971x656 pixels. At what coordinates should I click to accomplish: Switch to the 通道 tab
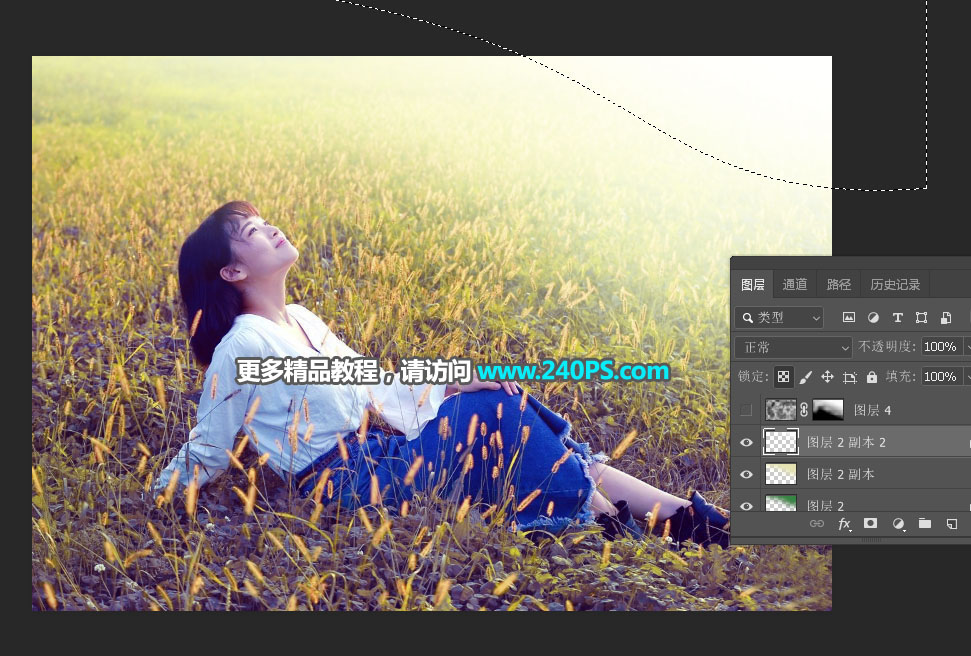click(795, 284)
